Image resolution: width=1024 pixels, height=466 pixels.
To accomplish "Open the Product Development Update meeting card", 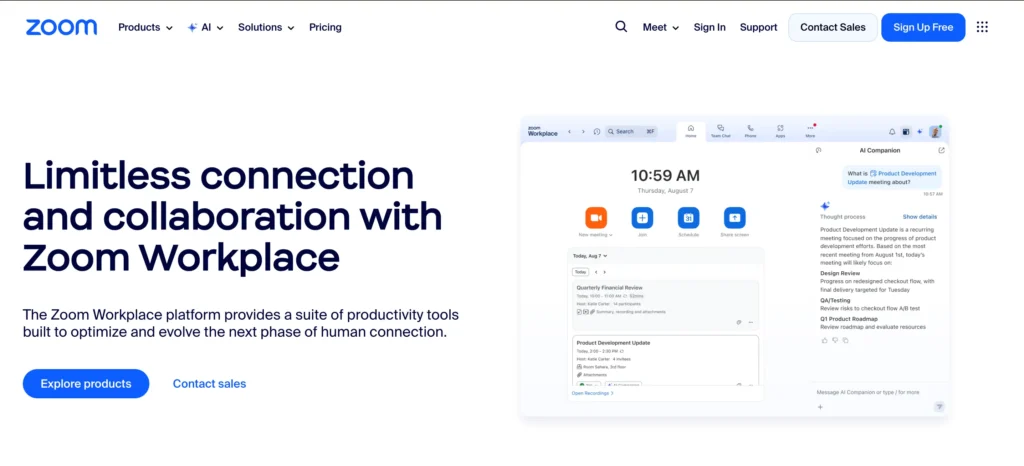I will tap(666, 360).
